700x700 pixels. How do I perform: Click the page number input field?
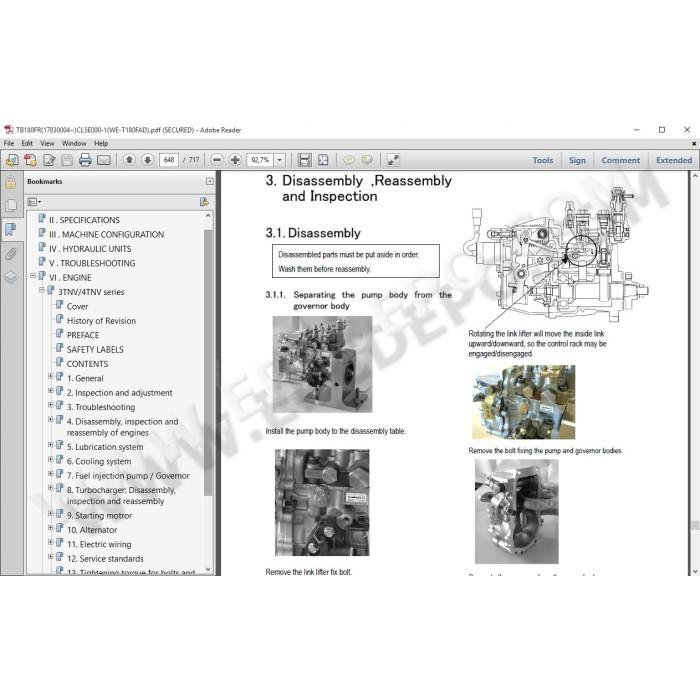[x=169, y=160]
